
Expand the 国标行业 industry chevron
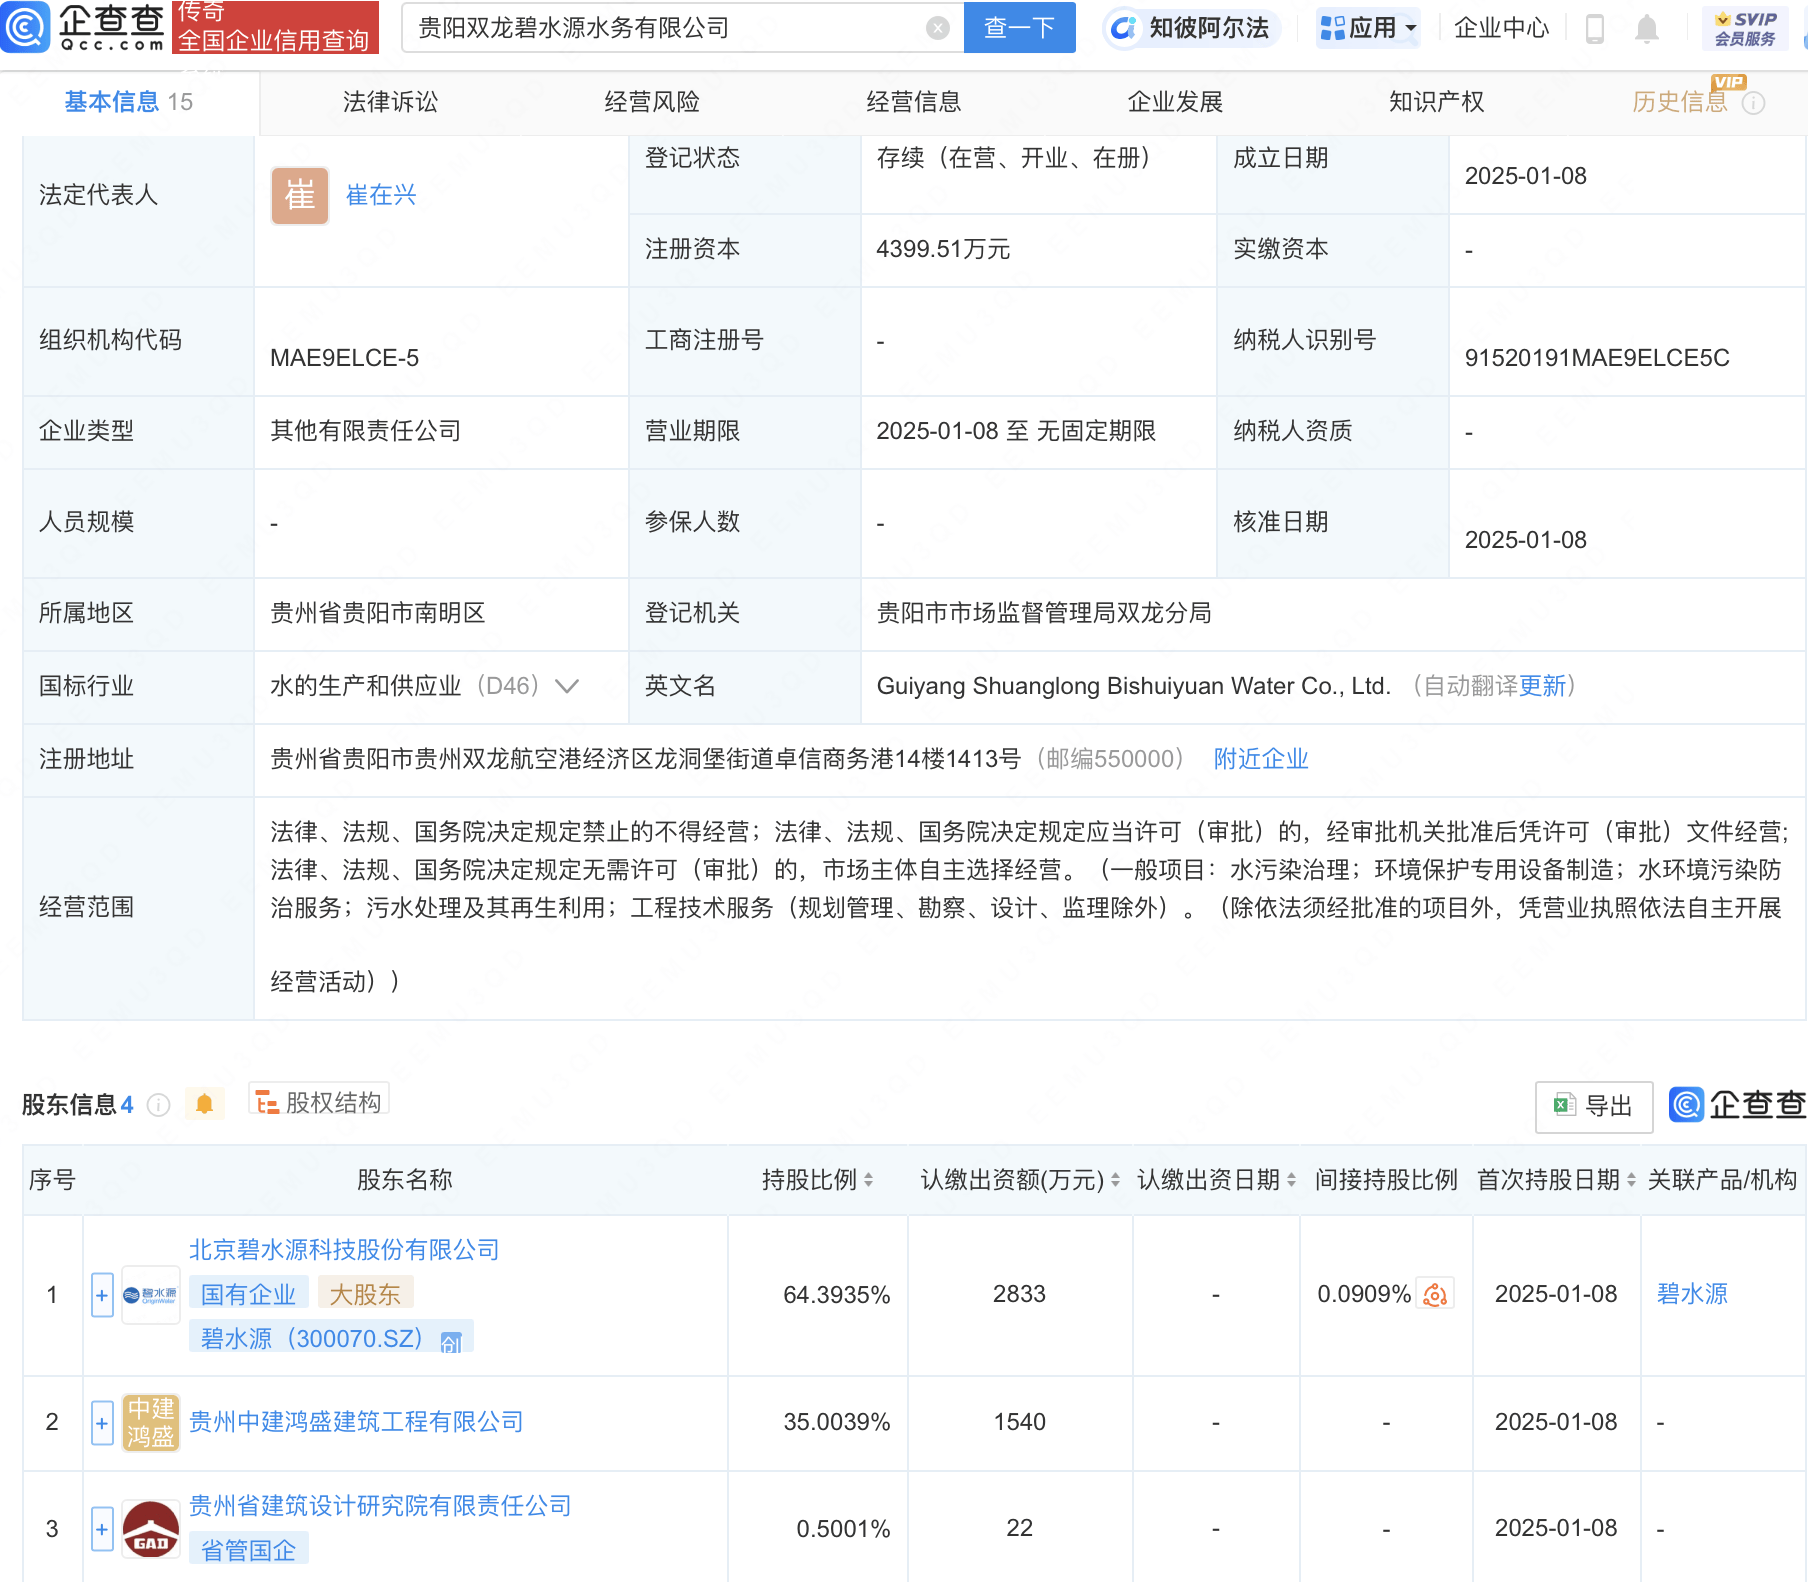coord(567,686)
